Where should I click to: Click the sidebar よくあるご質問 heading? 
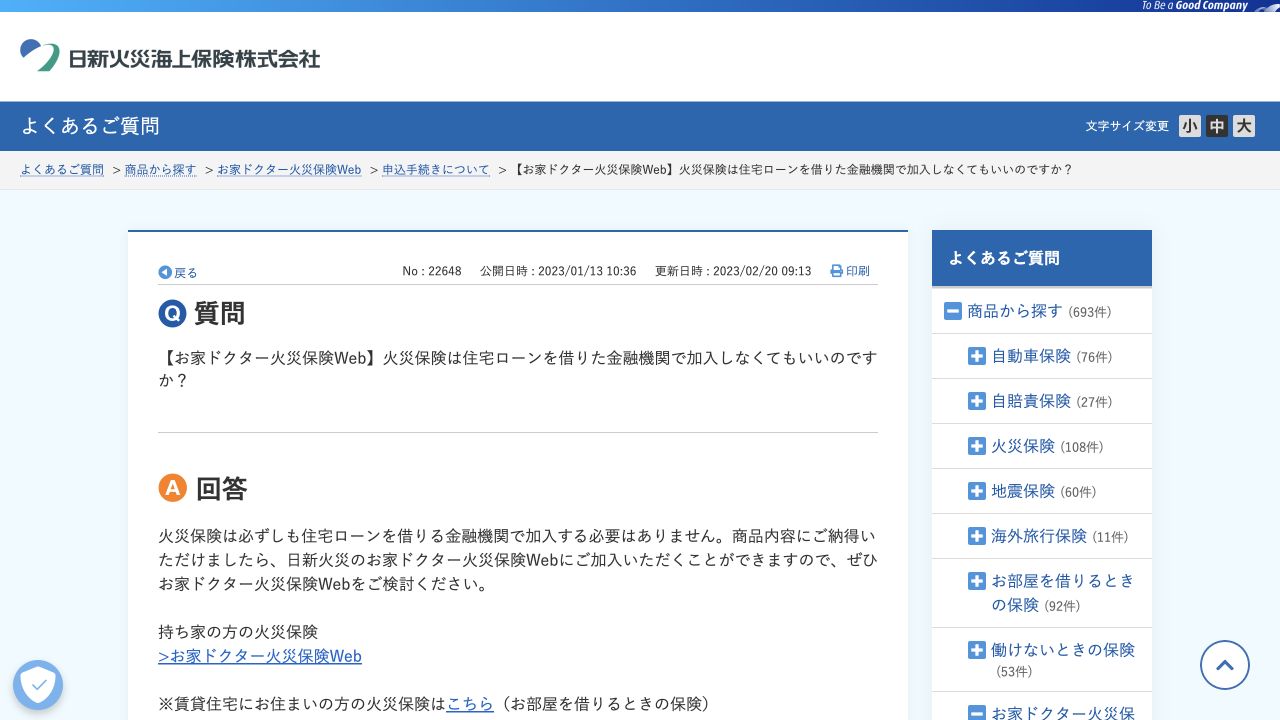pos(1004,258)
